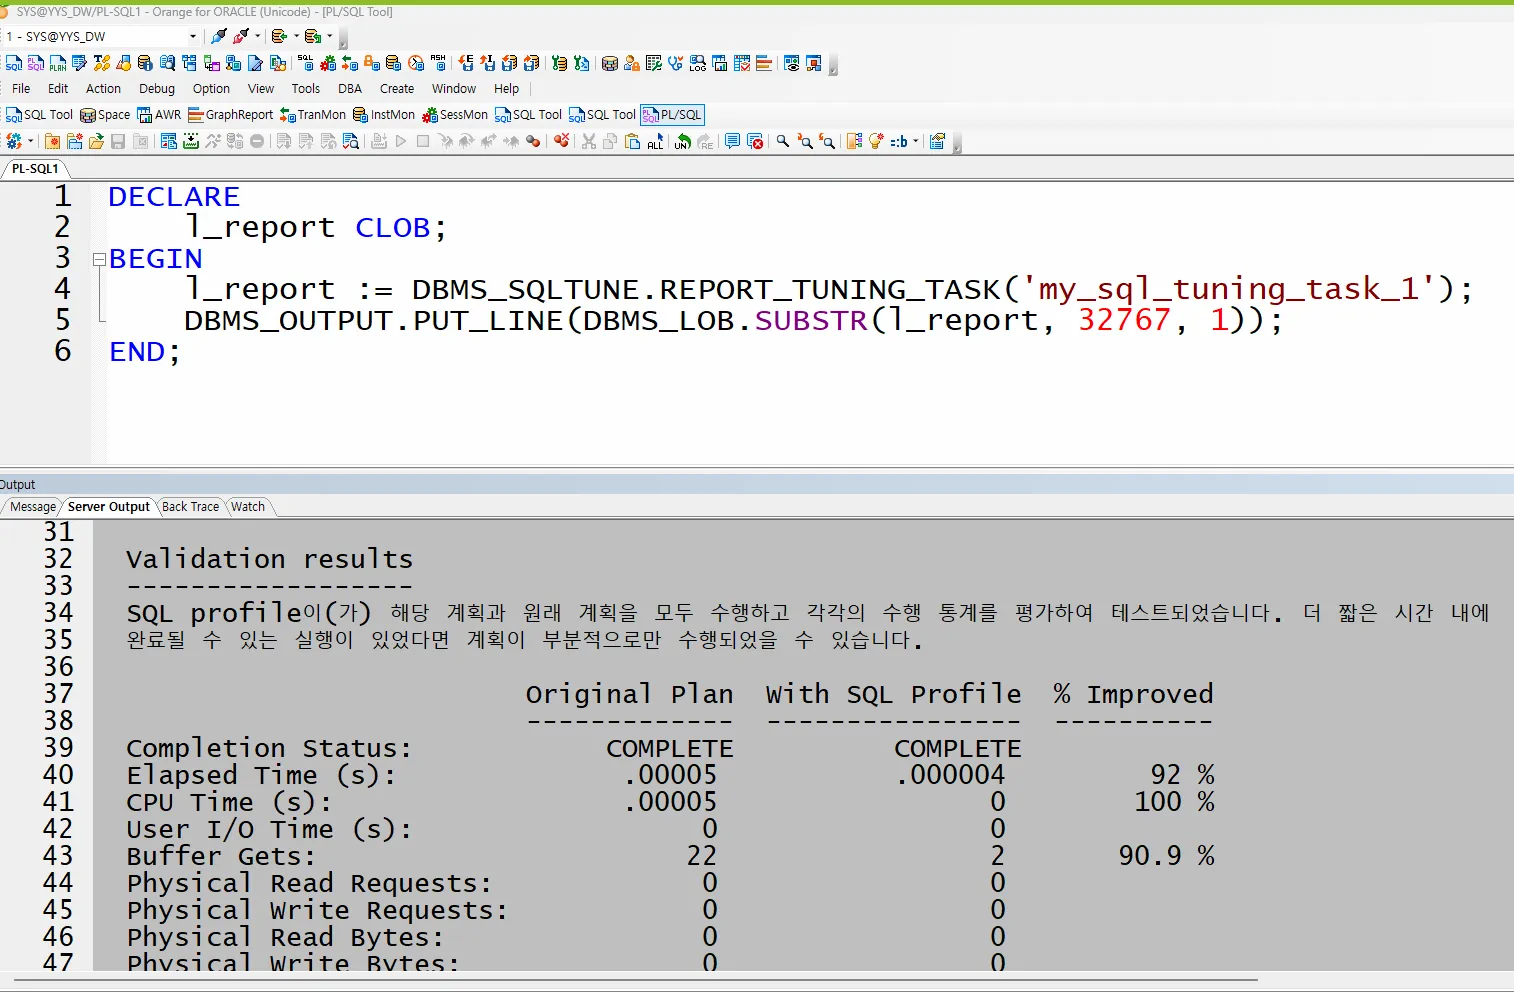This screenshot has width=1514, height=992.
Task: Switch to the AWR window button
Action: tap(159, 115)
